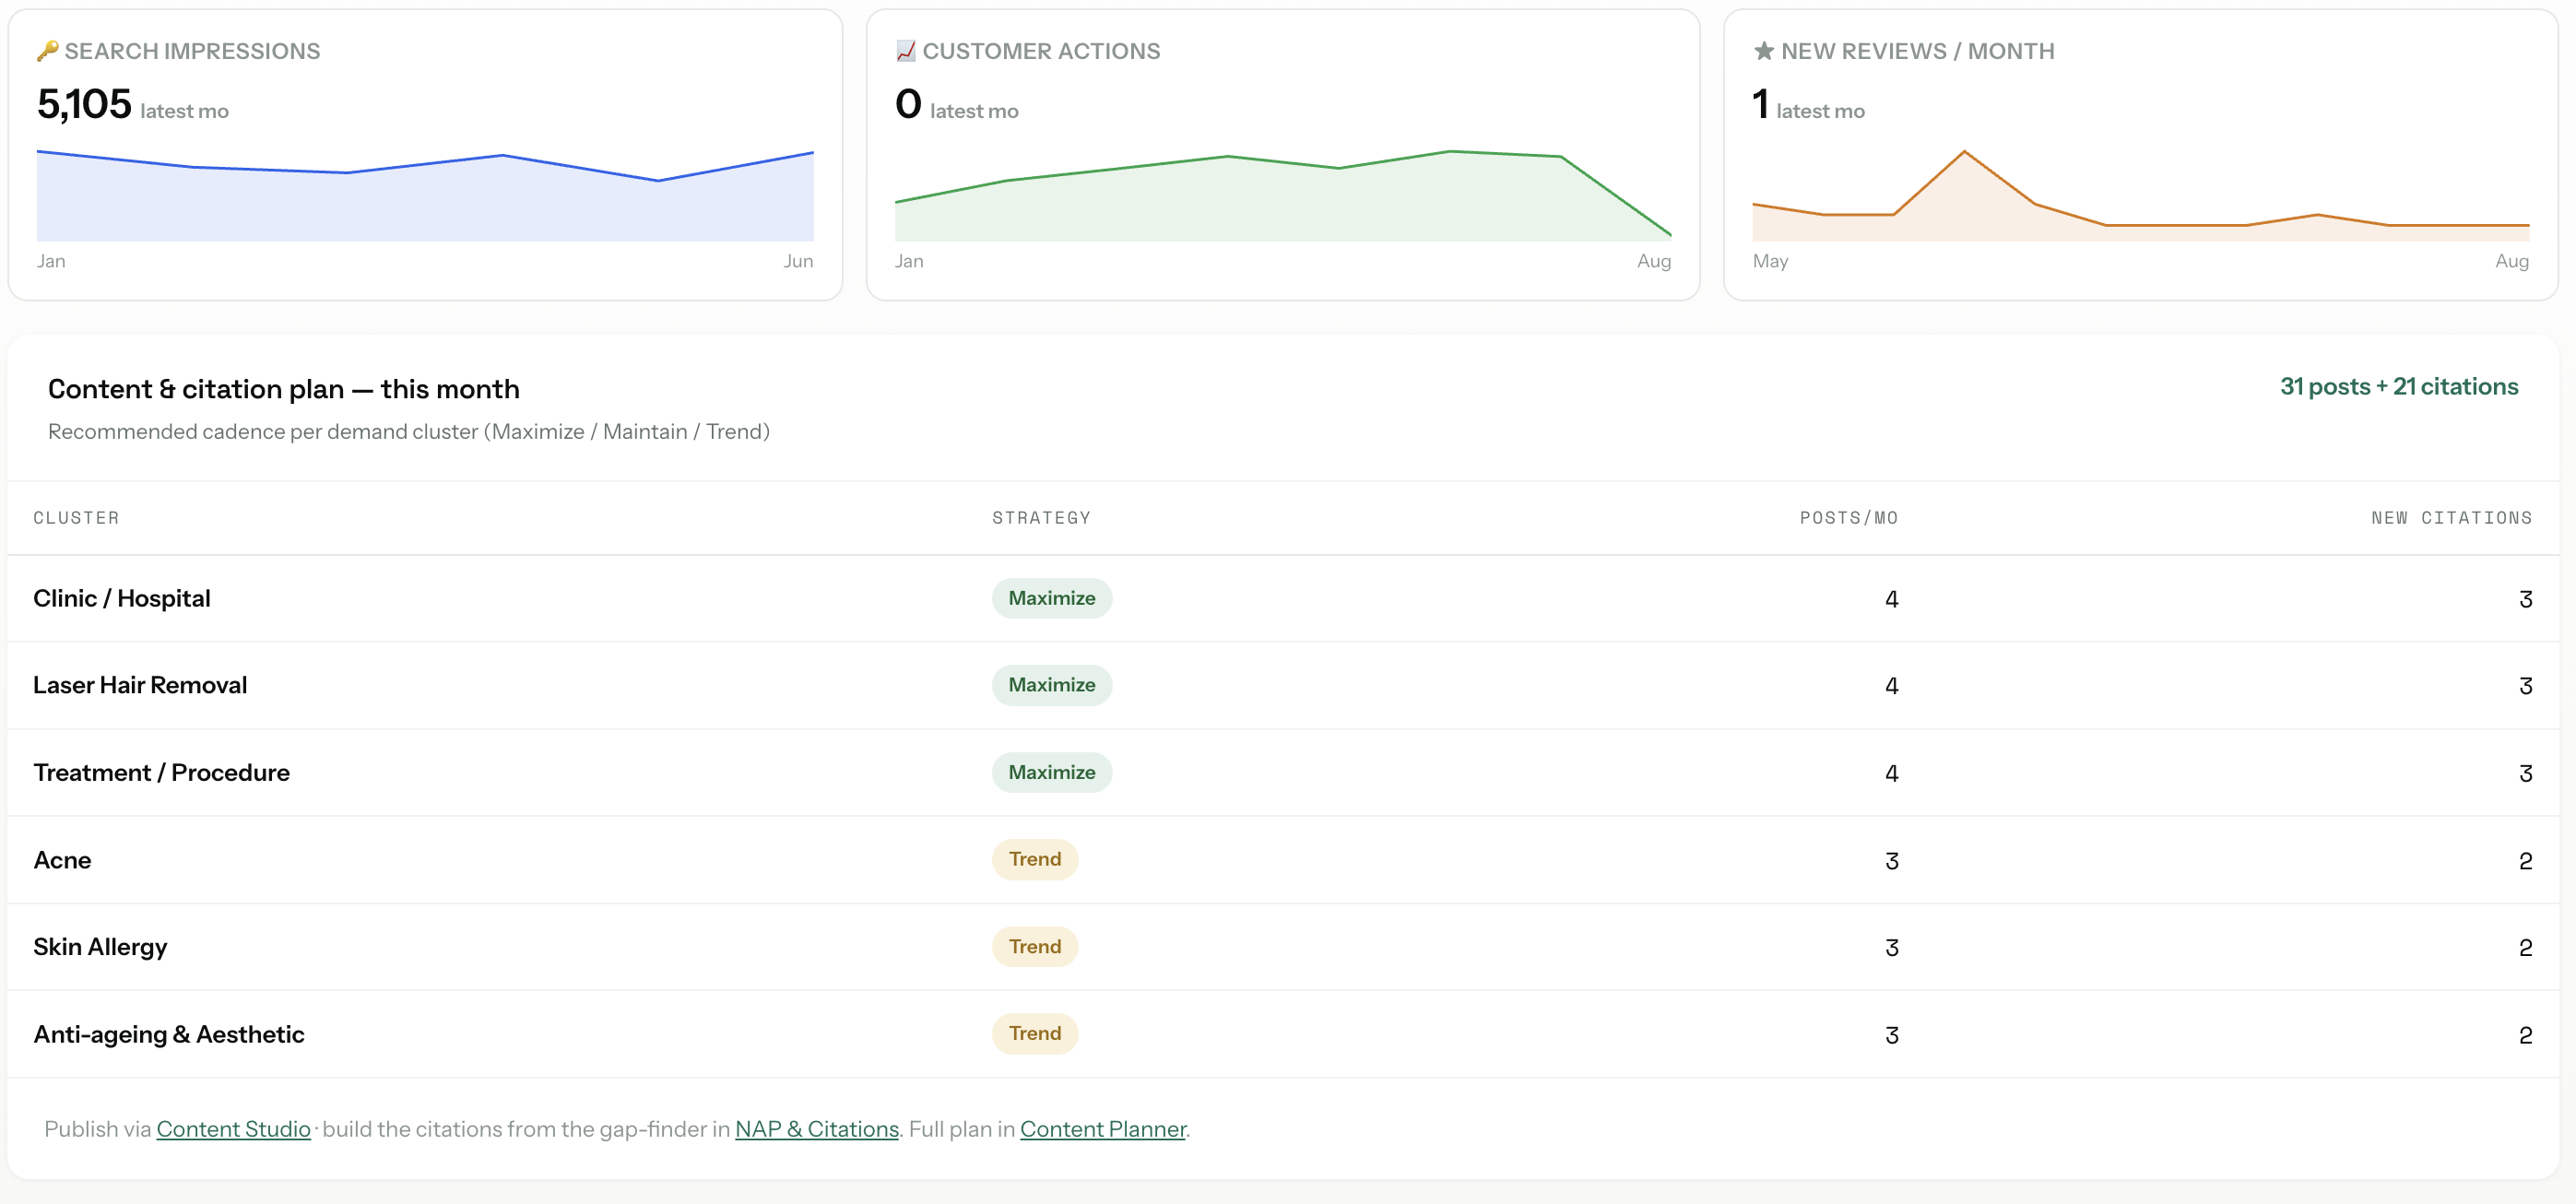
Task: Click new citations value 3 for Treatment / Procedure
Action: pyautogui.click(x=2525, y=774)
